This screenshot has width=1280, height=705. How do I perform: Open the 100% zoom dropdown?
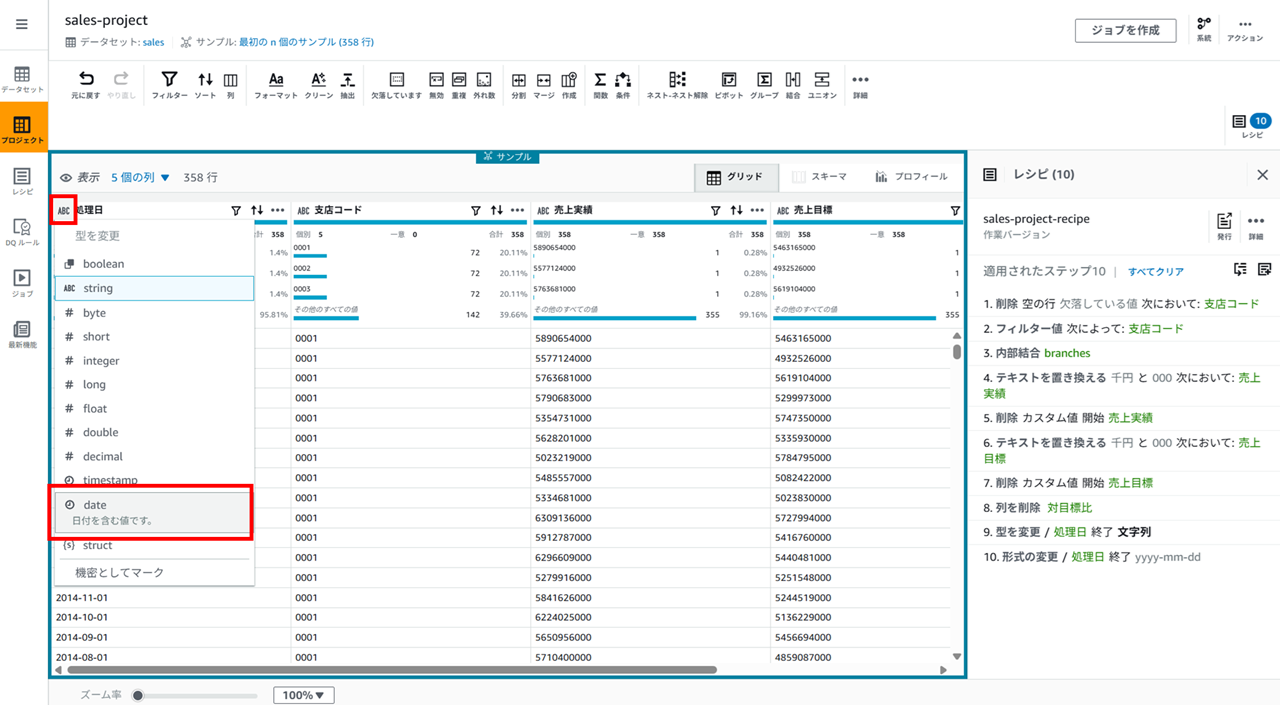304,695
